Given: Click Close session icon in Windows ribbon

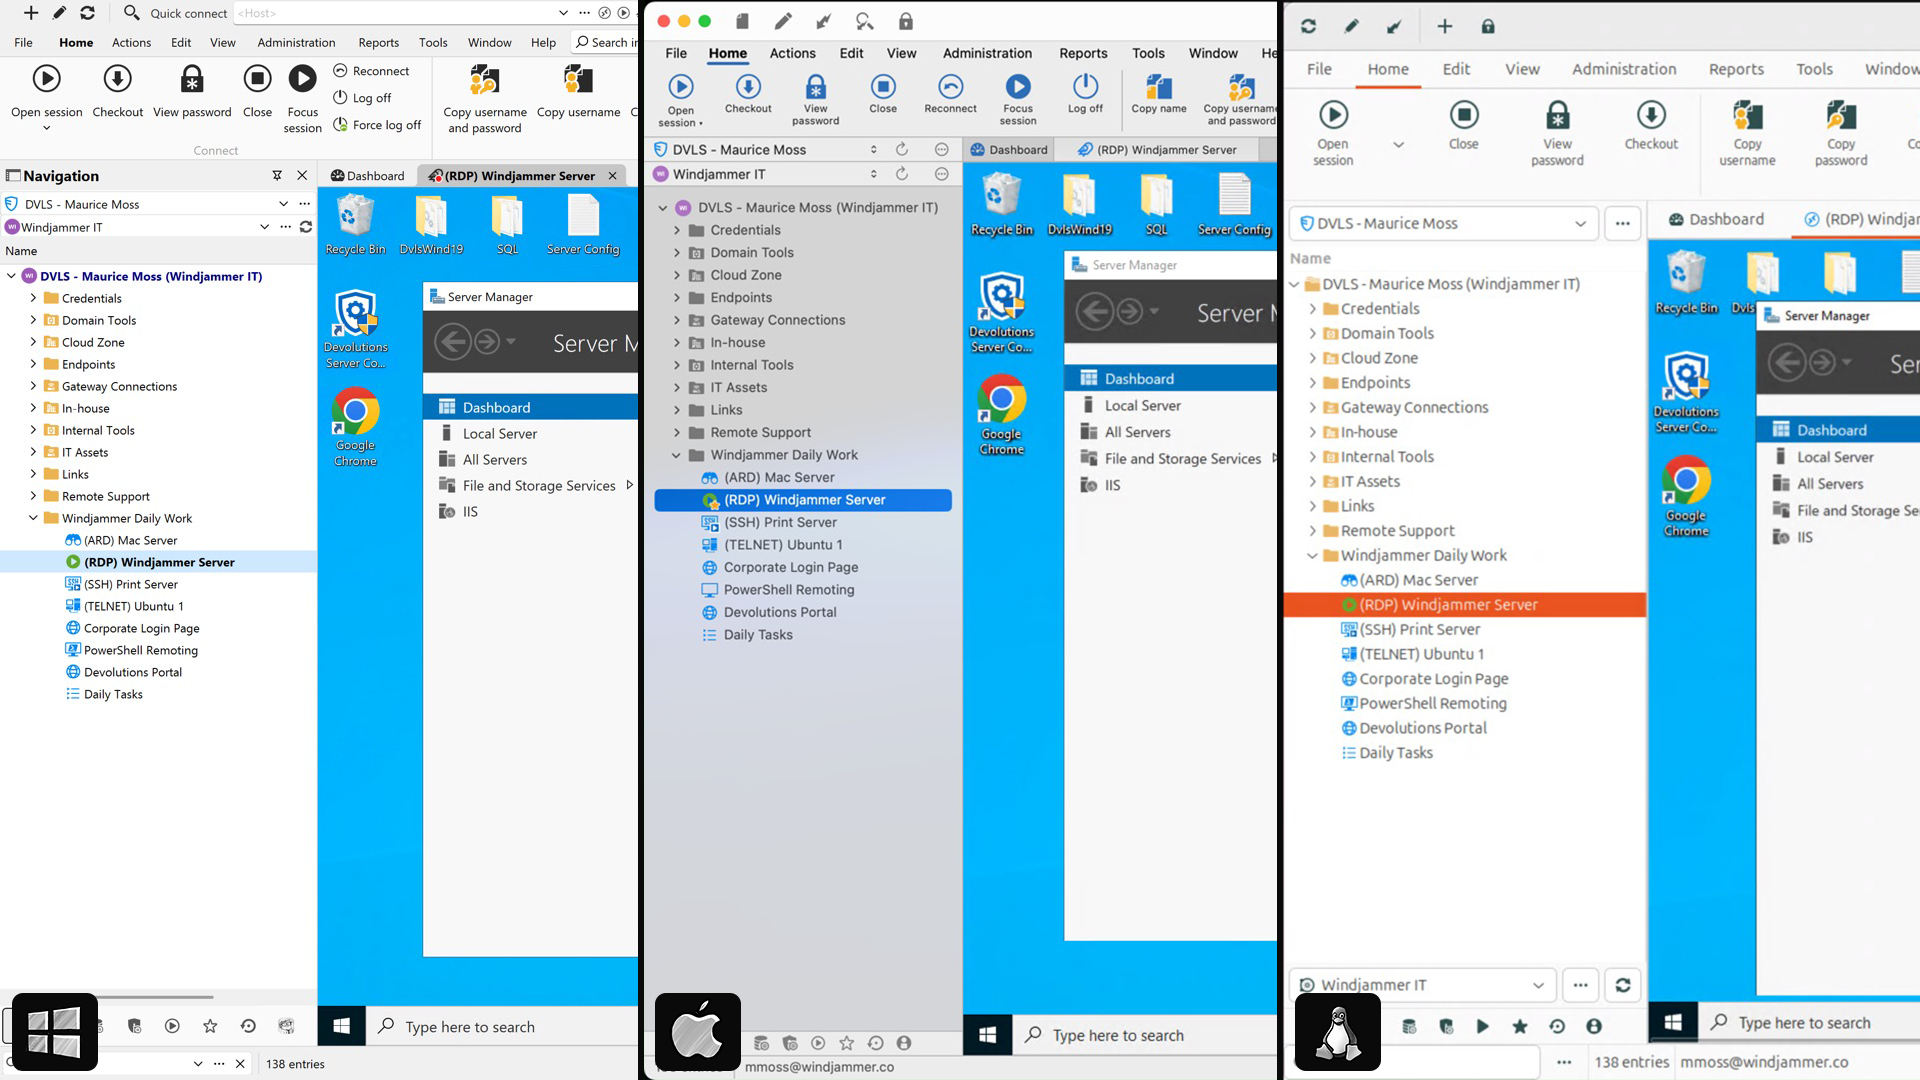Looking at the screenshot, I should [257, 78].
